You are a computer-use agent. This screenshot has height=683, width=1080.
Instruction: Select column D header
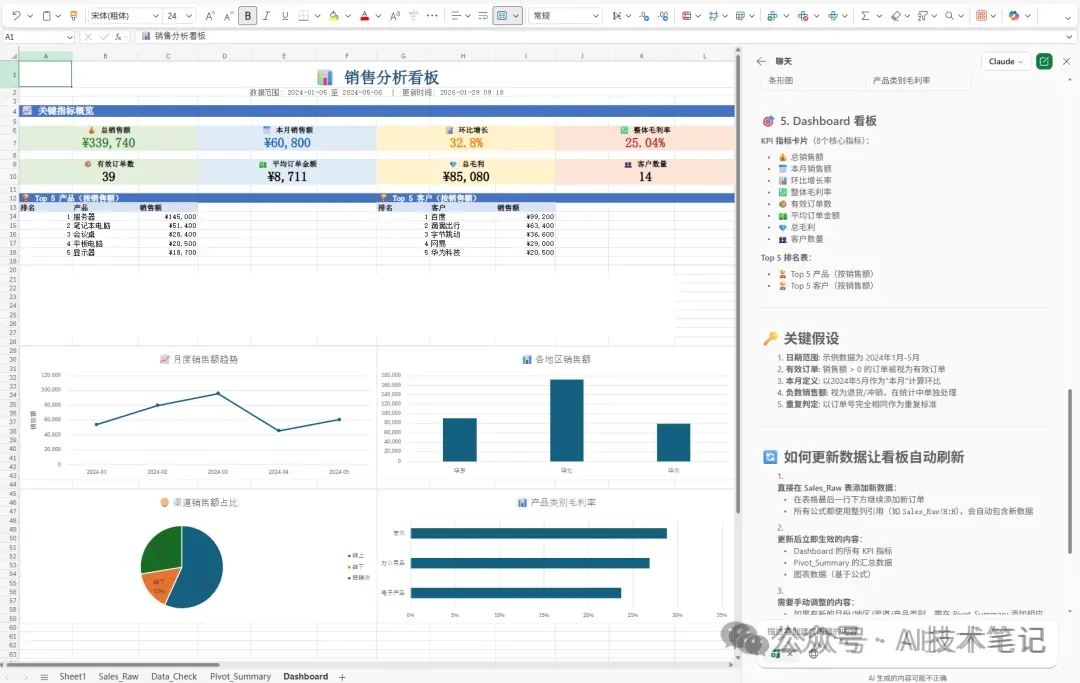click(224, 56)
